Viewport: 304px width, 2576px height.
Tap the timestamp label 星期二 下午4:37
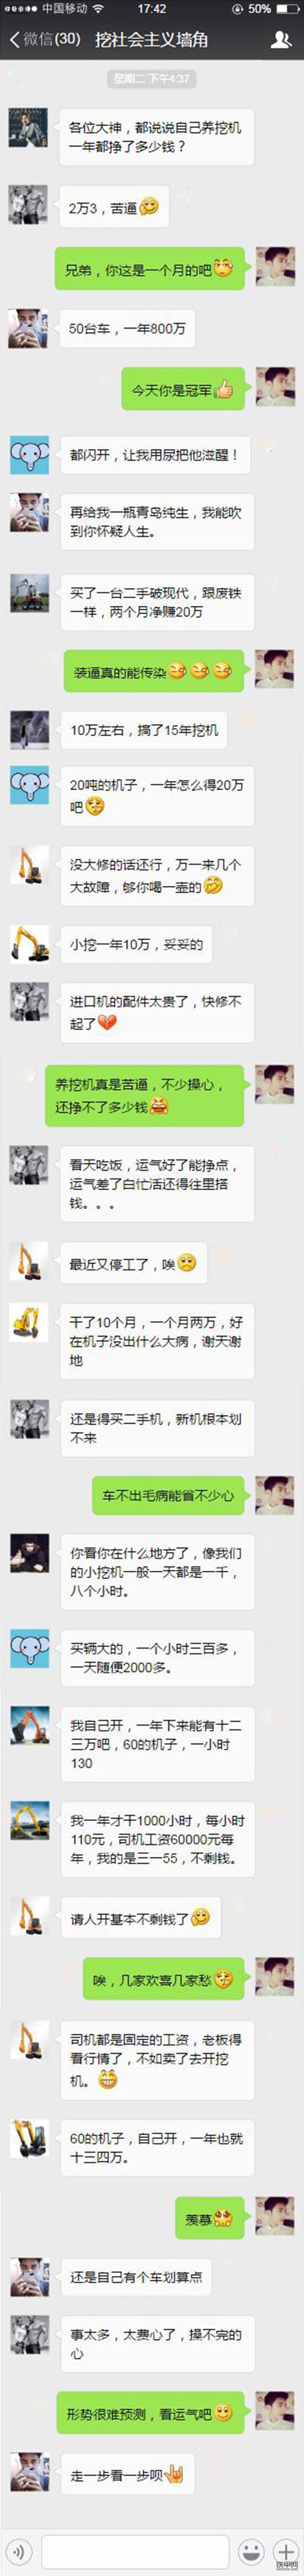tap(152, 78)
